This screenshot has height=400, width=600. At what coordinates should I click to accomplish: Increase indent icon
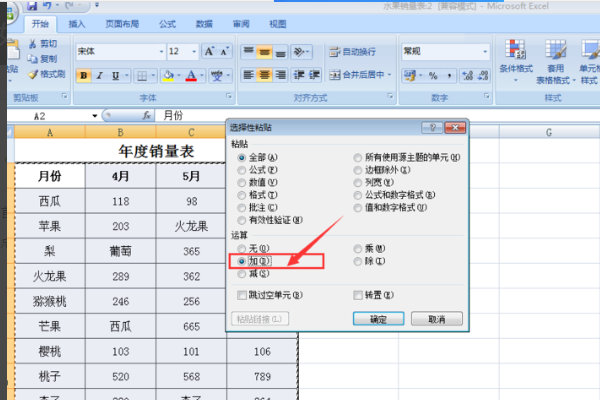point(314,75)
